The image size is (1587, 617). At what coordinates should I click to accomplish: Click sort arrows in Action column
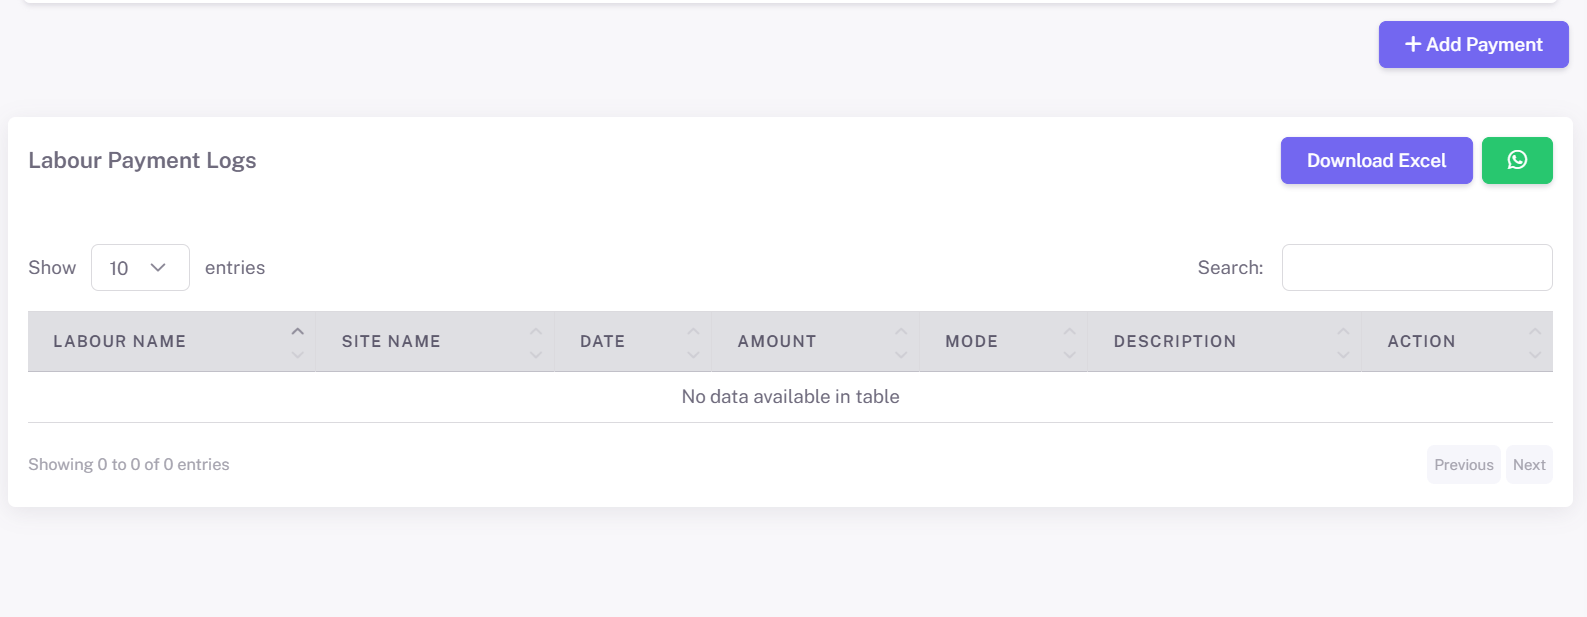click(x=1534, y=342)
